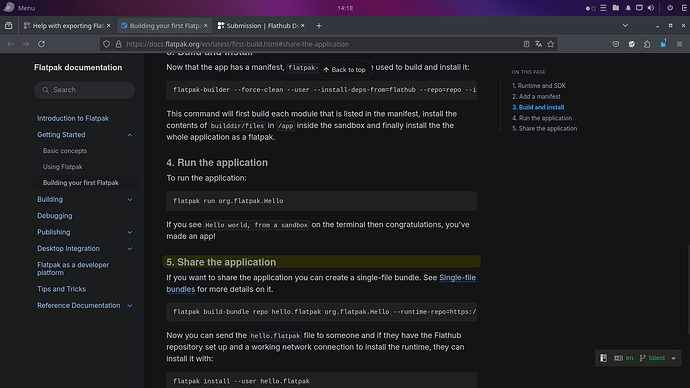The image size is (690, 388).
Task: Open 'Introduction to Flatpak' in sidebar
Action: click(x=73, y=118)
